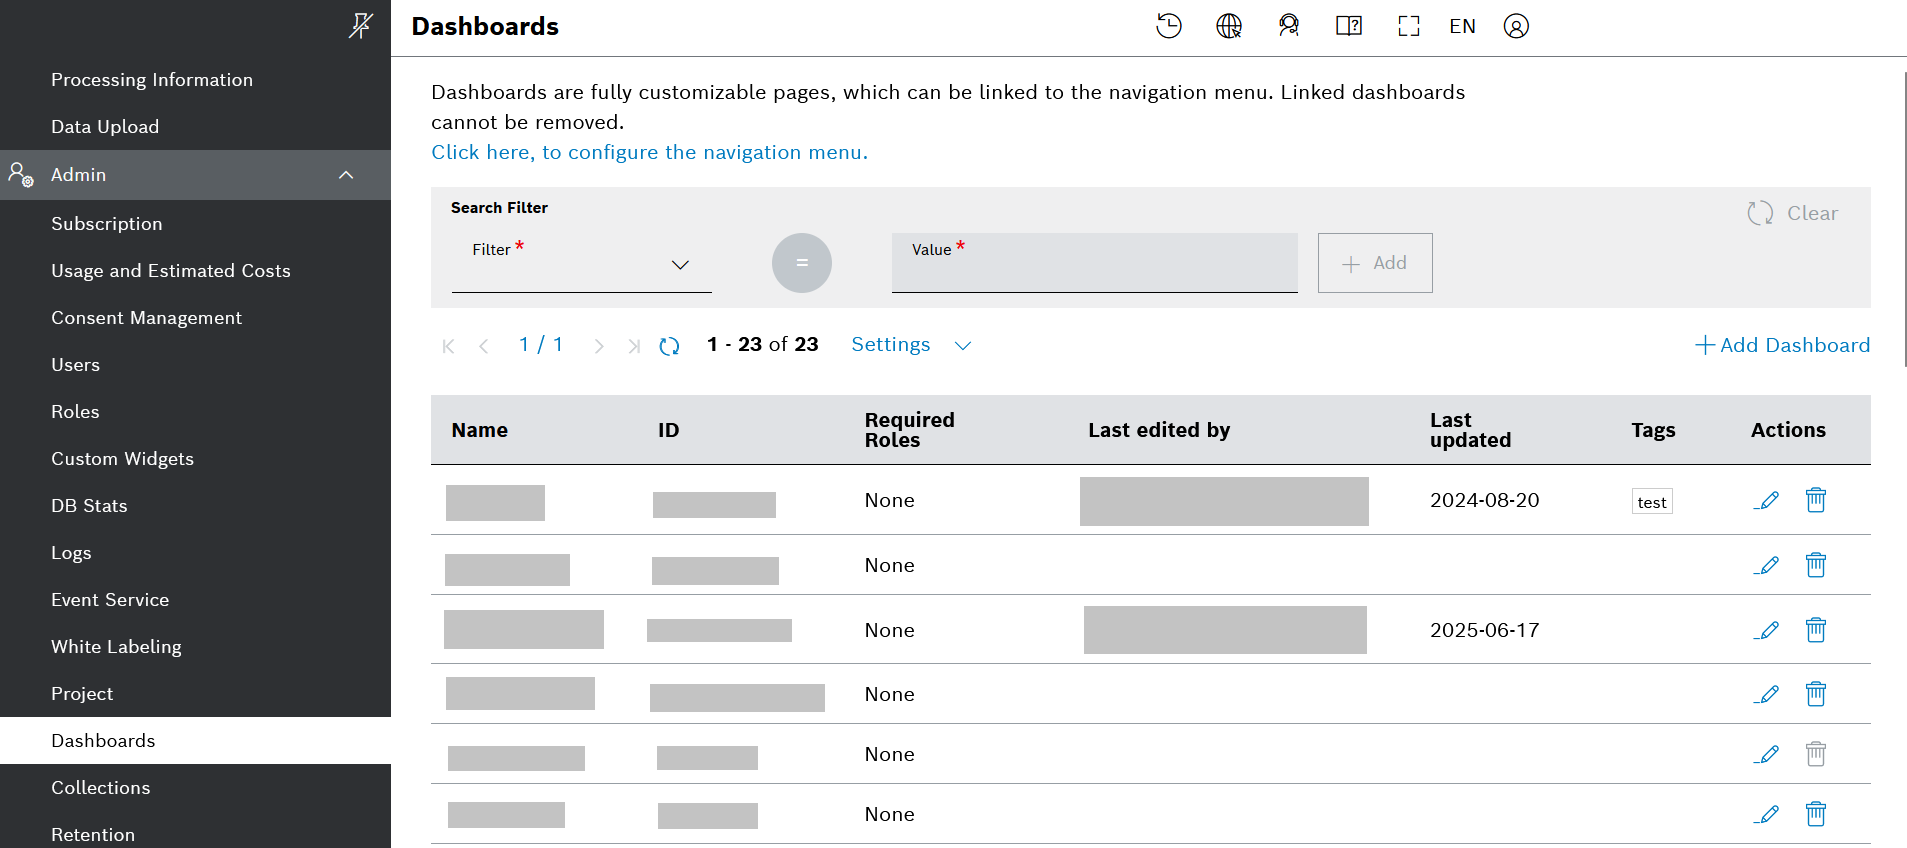The width and height of the screenshot is (1907, 848).
Task: Select Collections in the sidebar
Action: click(x=100, y=788)
